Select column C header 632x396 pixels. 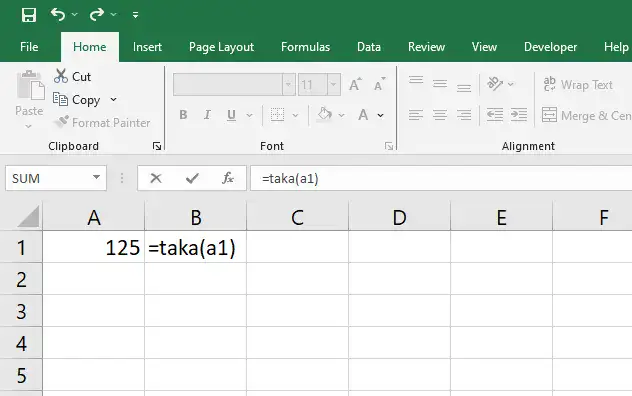pyautogui.click(x=297, y=217)
